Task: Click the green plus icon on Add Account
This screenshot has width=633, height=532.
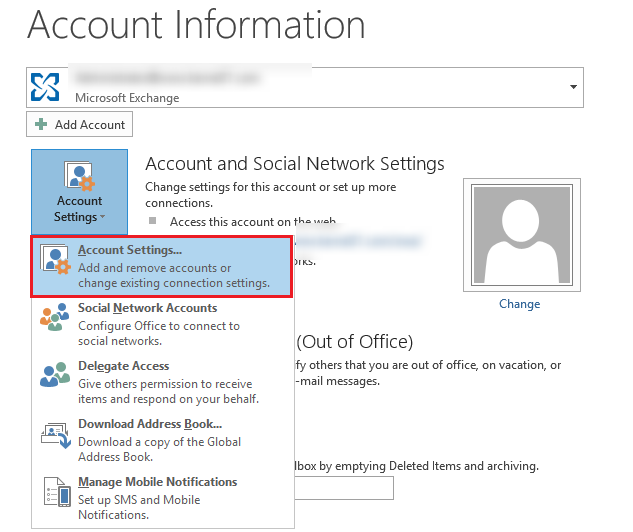Action: (x=41, y=124)
